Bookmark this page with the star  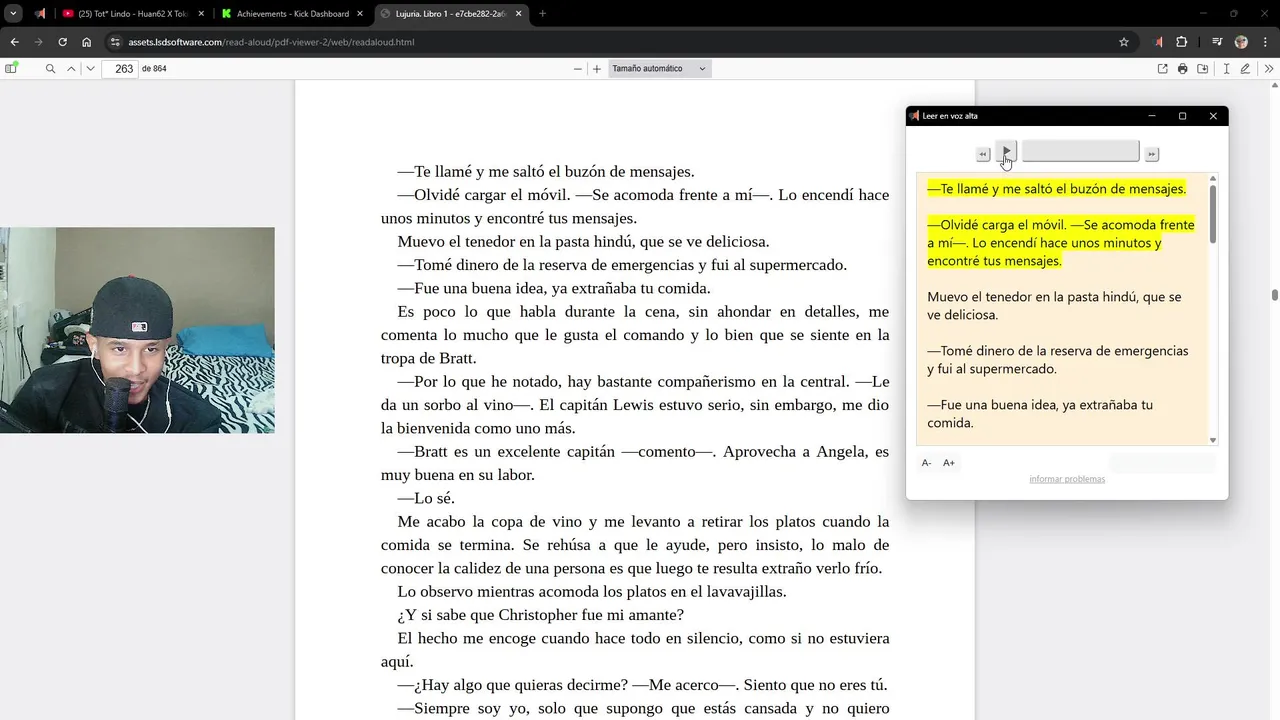1124,42
